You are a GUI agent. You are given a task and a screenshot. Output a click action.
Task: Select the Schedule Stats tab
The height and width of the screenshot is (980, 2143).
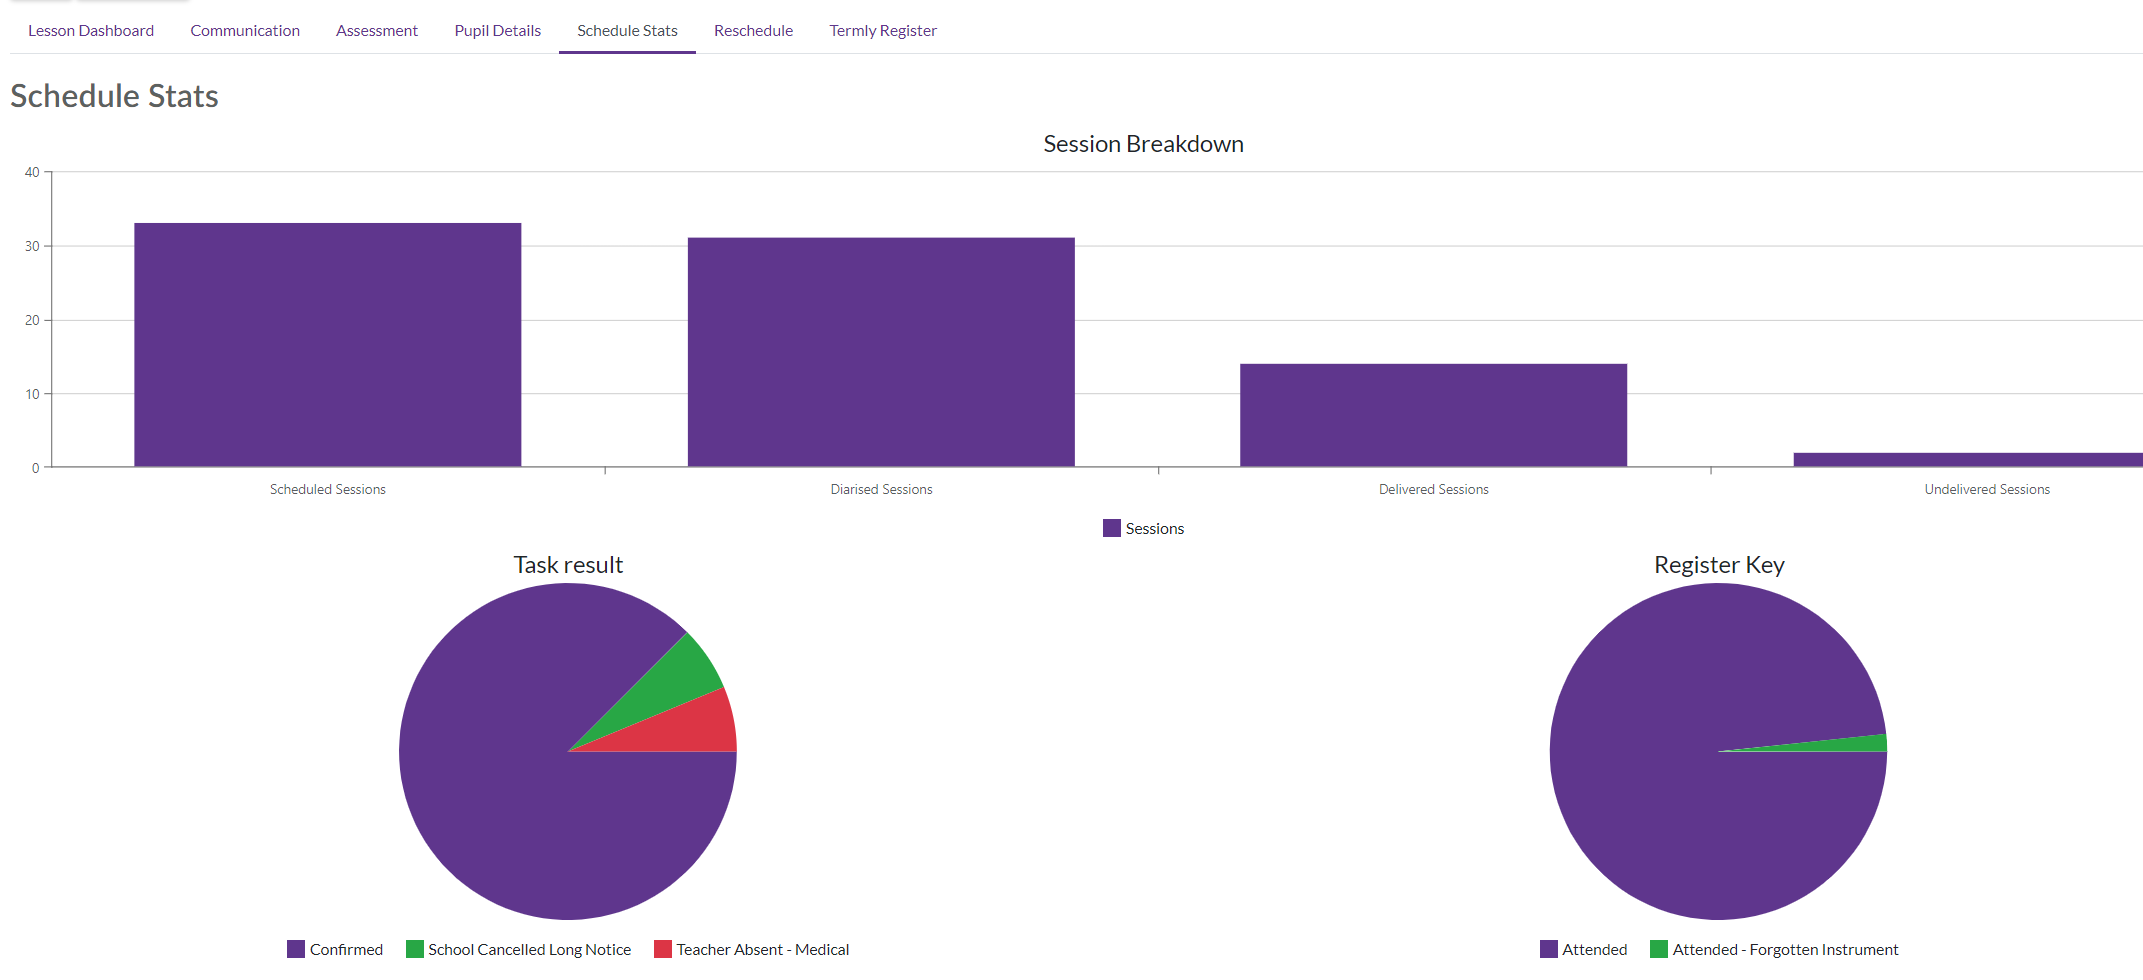click(x=627, y=31)
